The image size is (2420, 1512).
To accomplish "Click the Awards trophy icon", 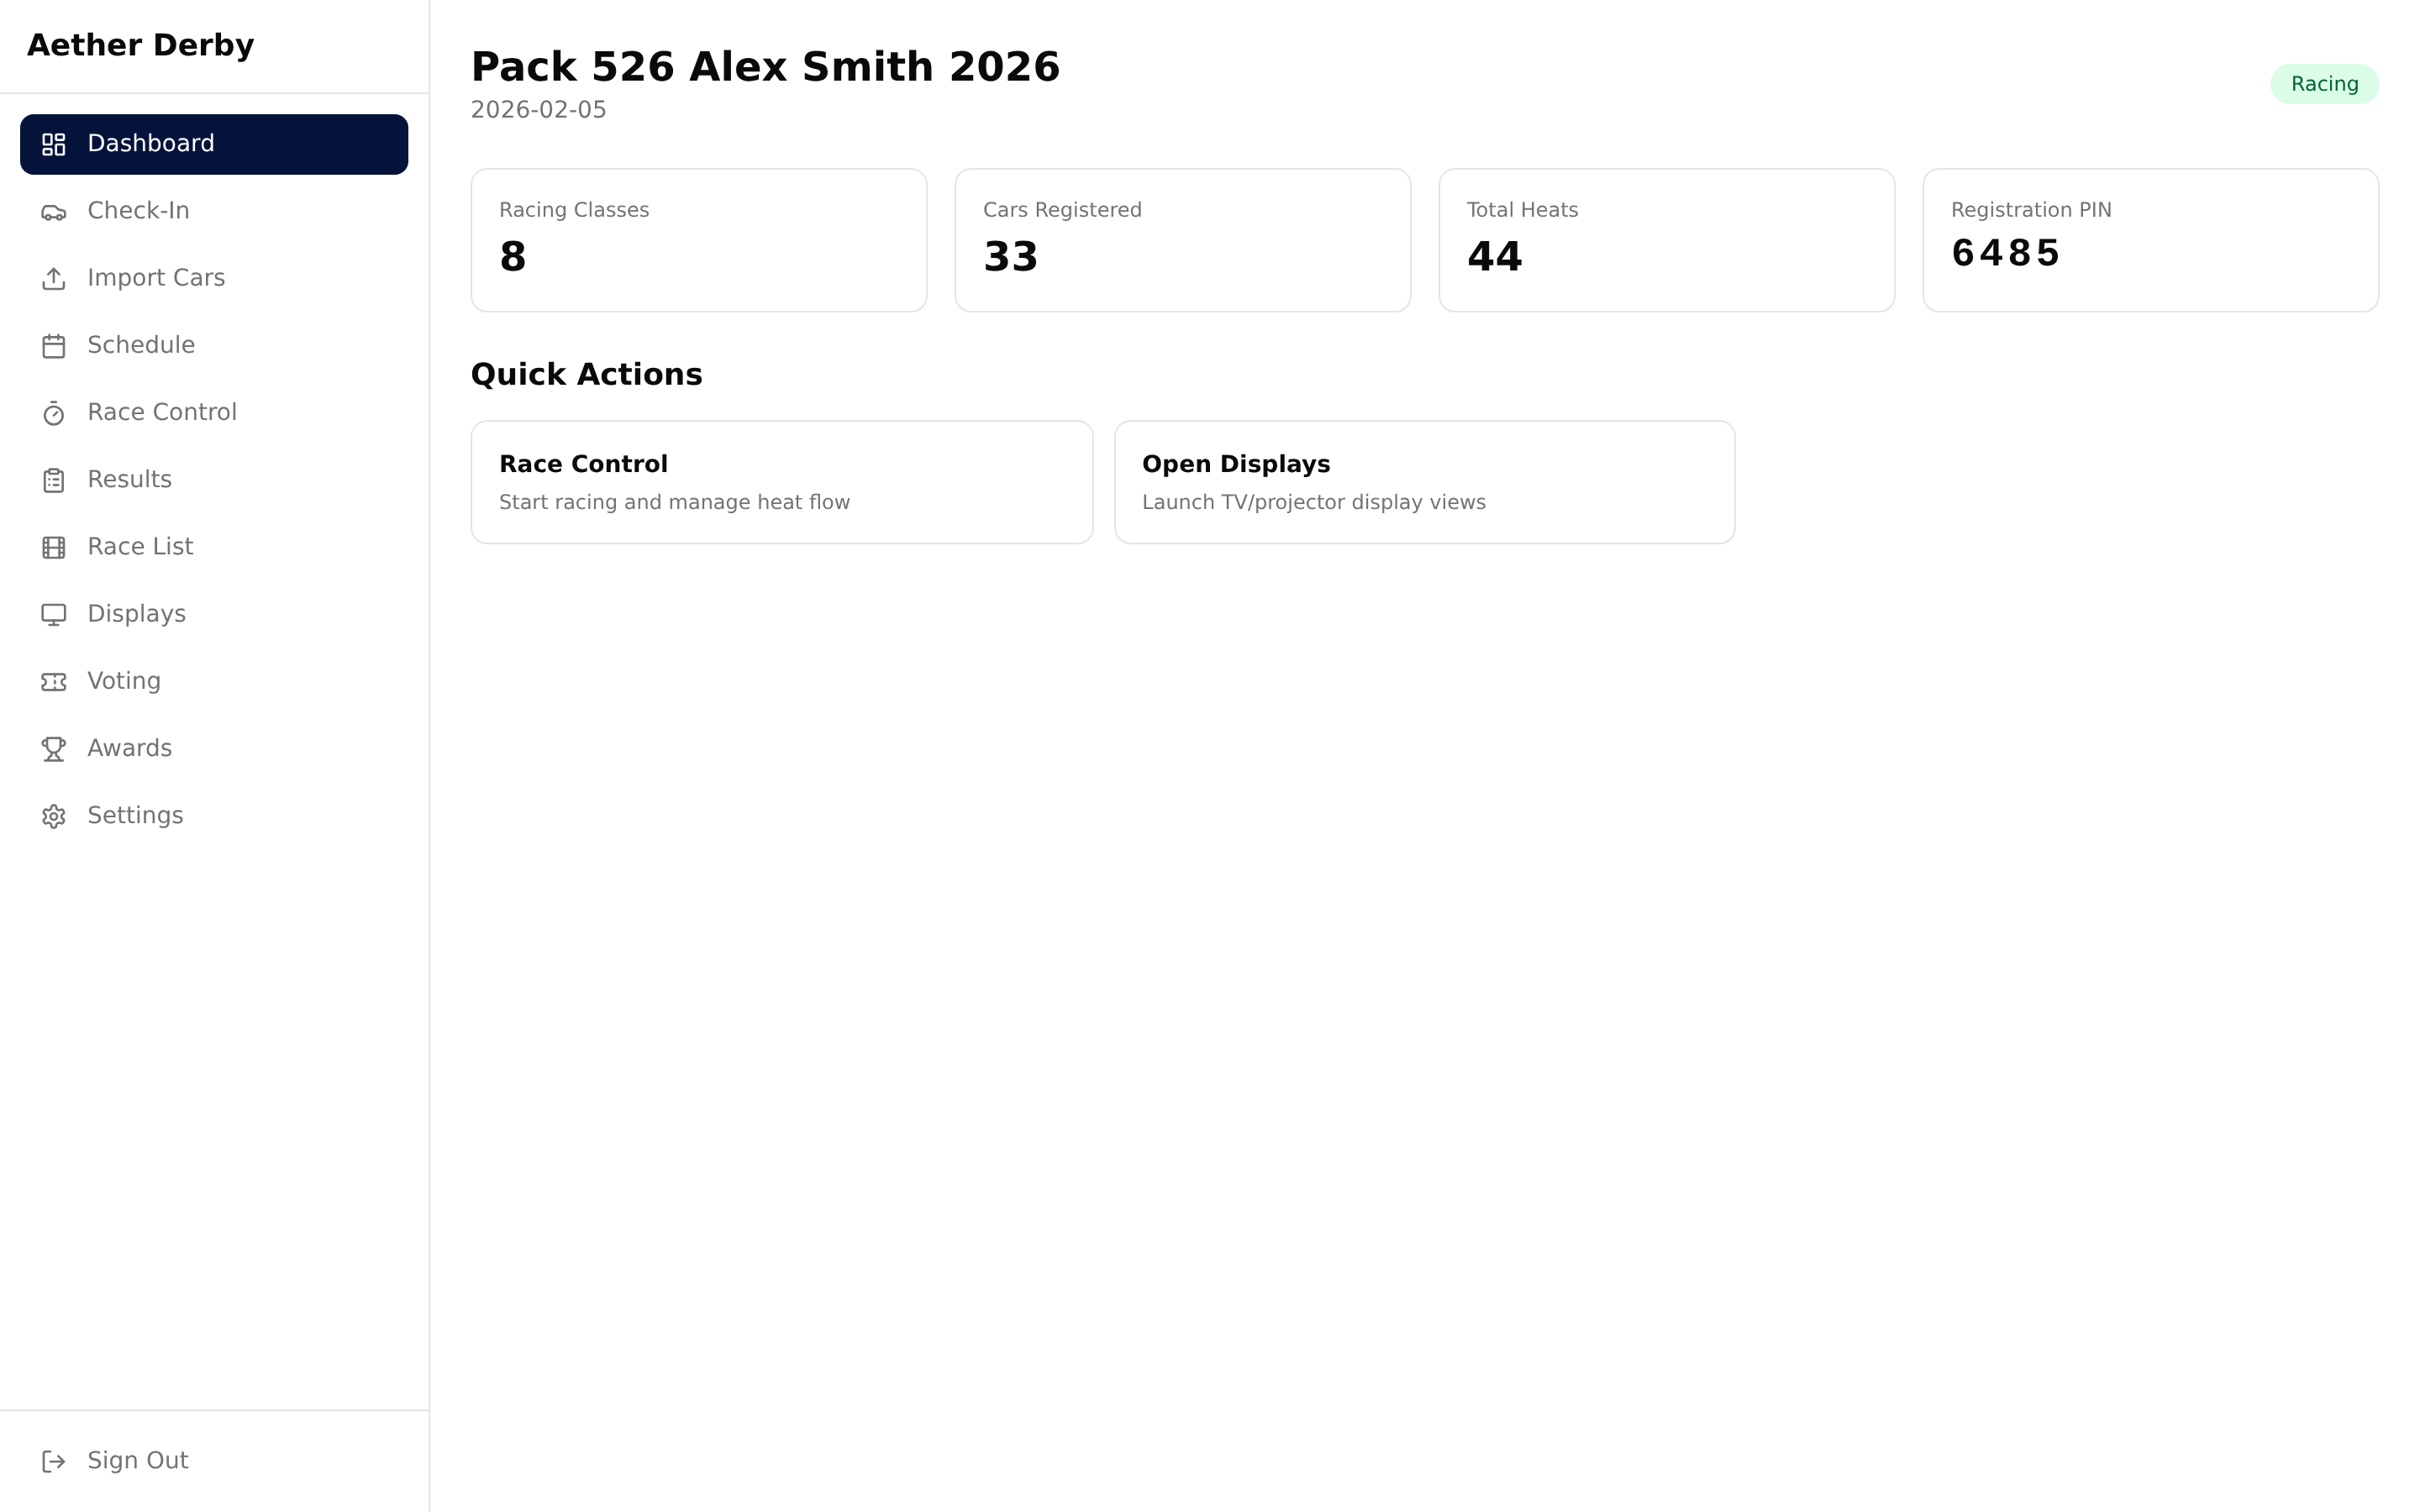I will tap(54, 749).
